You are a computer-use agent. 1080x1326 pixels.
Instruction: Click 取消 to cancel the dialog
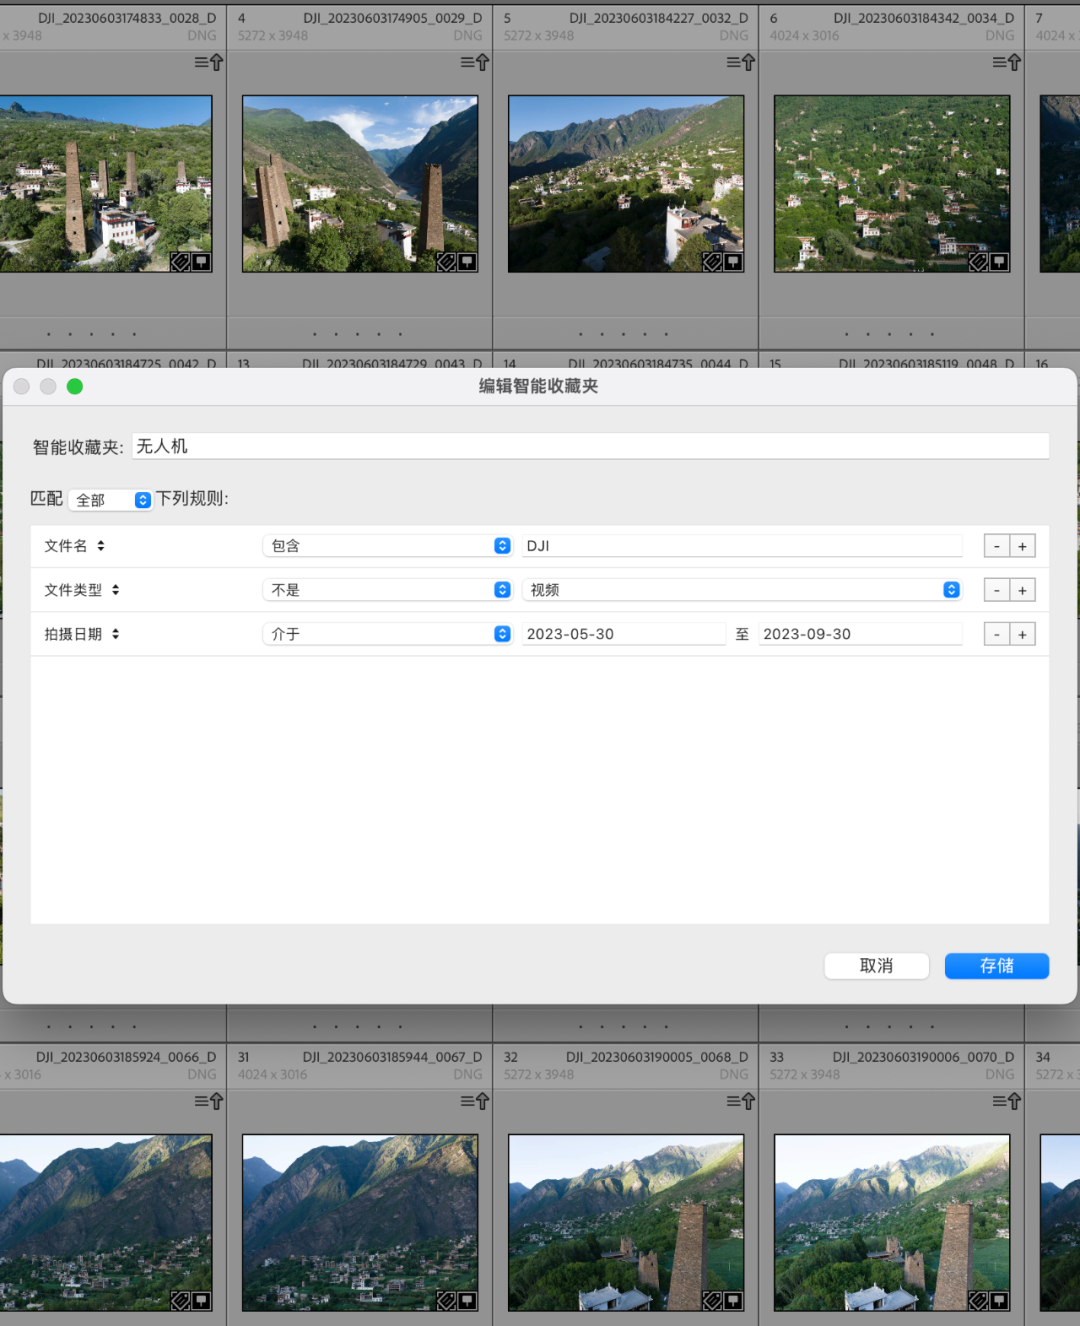[877, 966]
